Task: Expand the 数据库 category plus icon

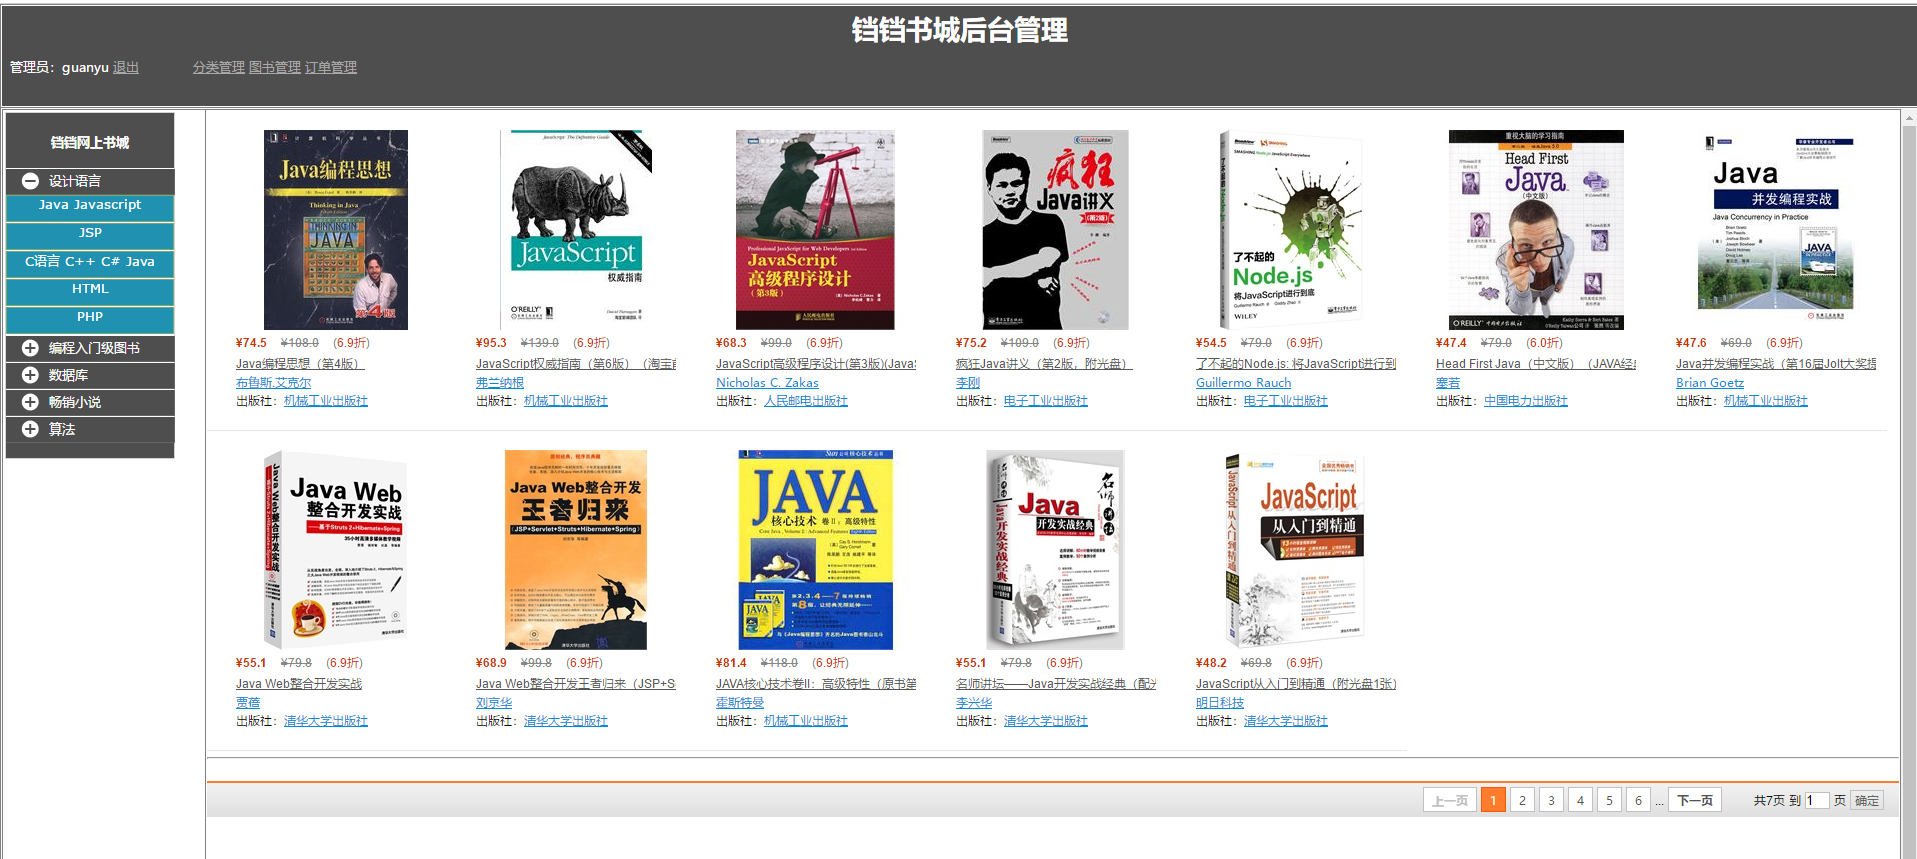Action: coord(30,375)
